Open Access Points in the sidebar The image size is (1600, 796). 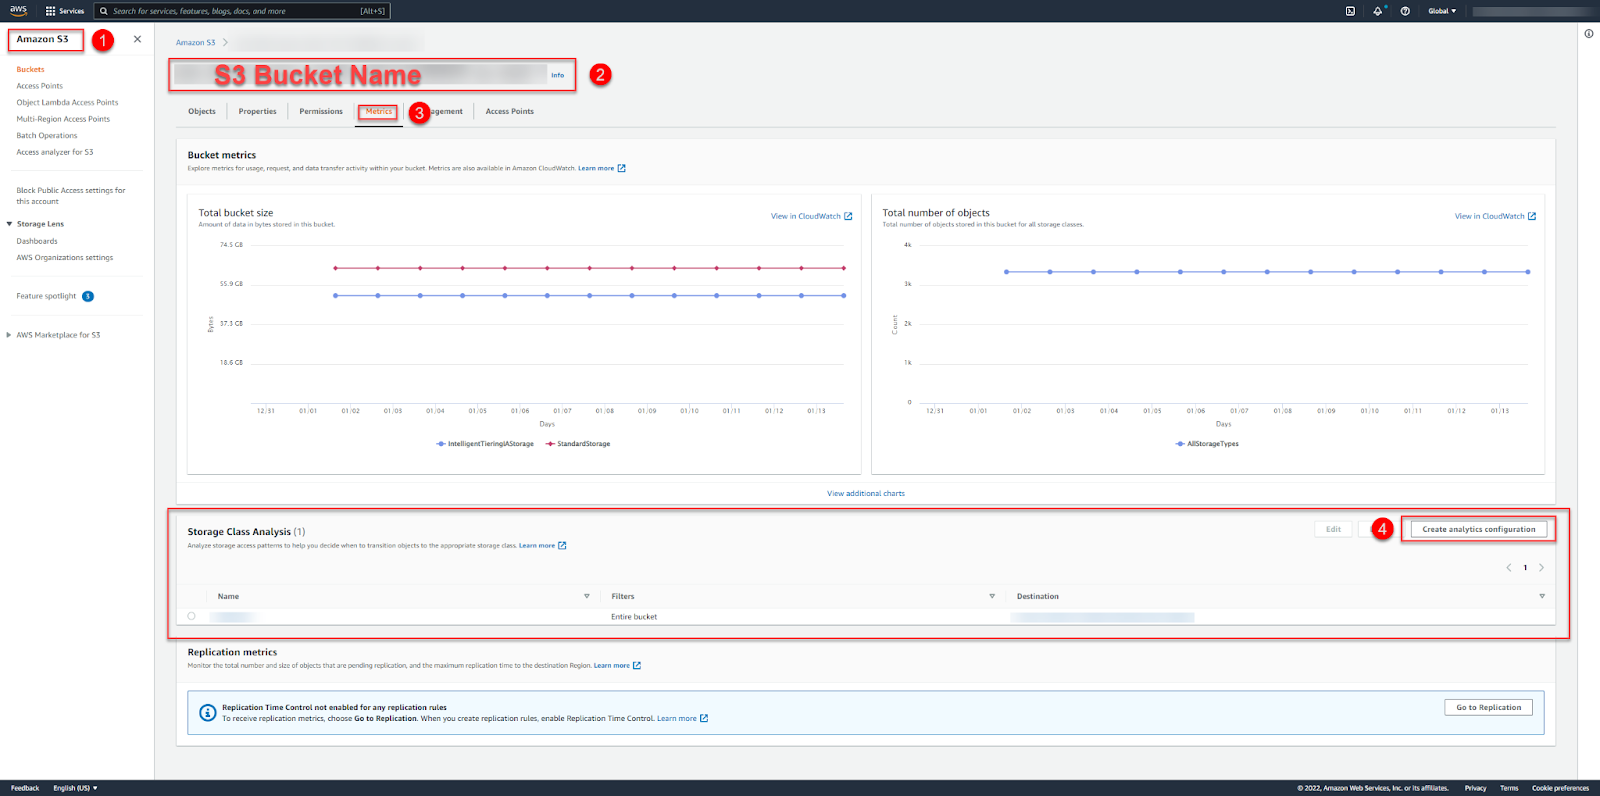pyautogui.click(x=39, y=86)
